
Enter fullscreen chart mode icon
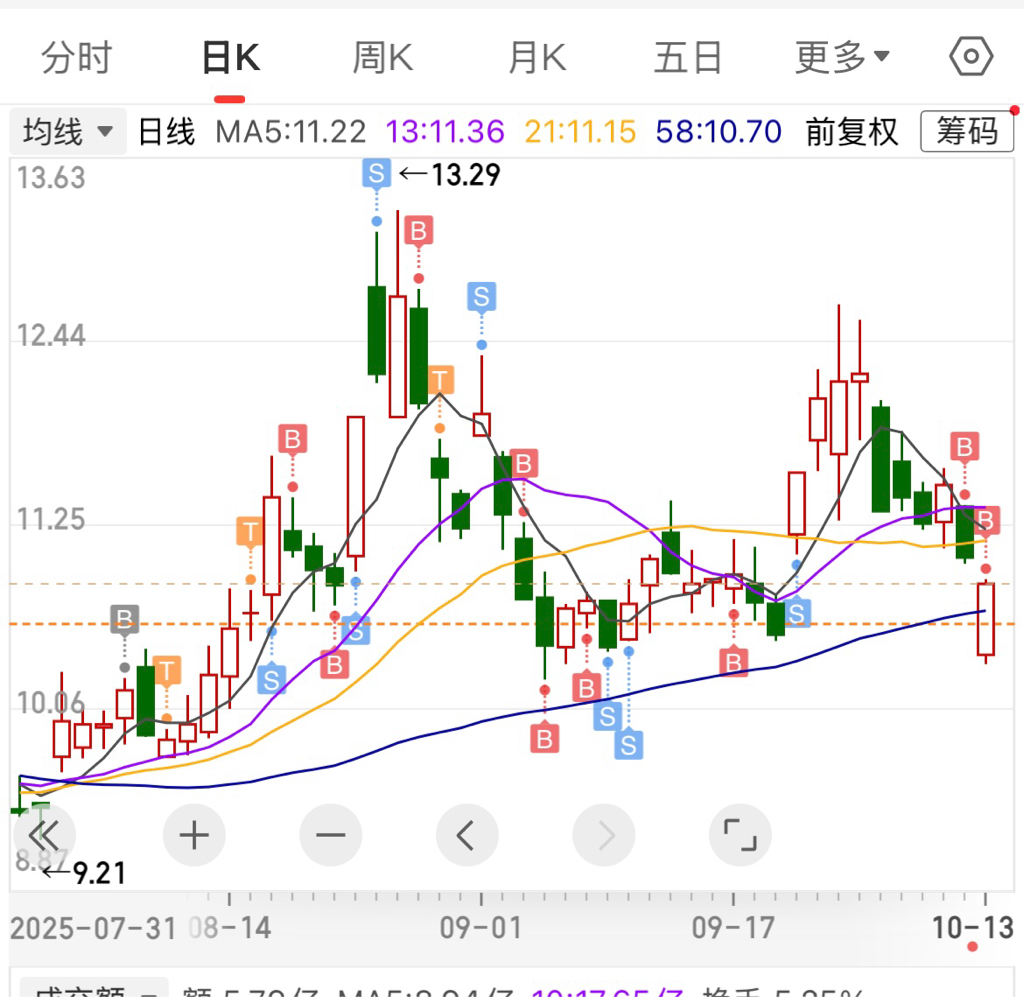tap(740, 835)
